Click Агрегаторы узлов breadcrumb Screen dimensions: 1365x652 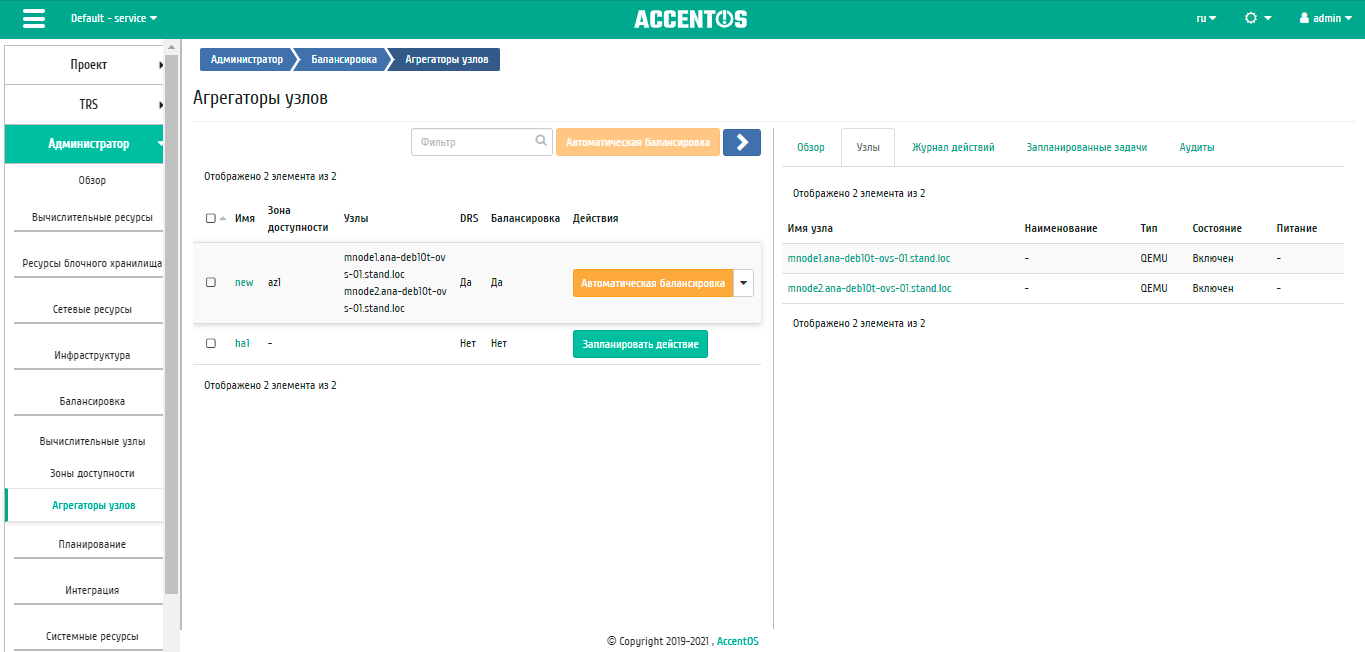coord(447,60)
